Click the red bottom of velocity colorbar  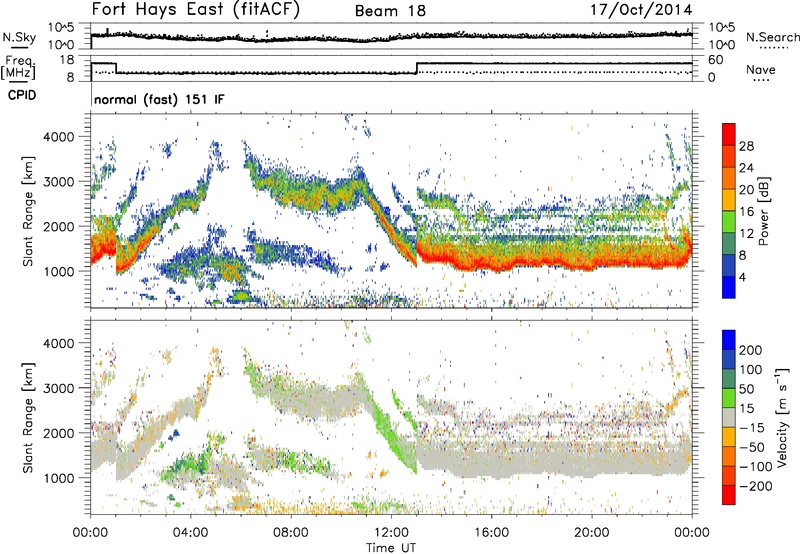[x=729, y=495]
